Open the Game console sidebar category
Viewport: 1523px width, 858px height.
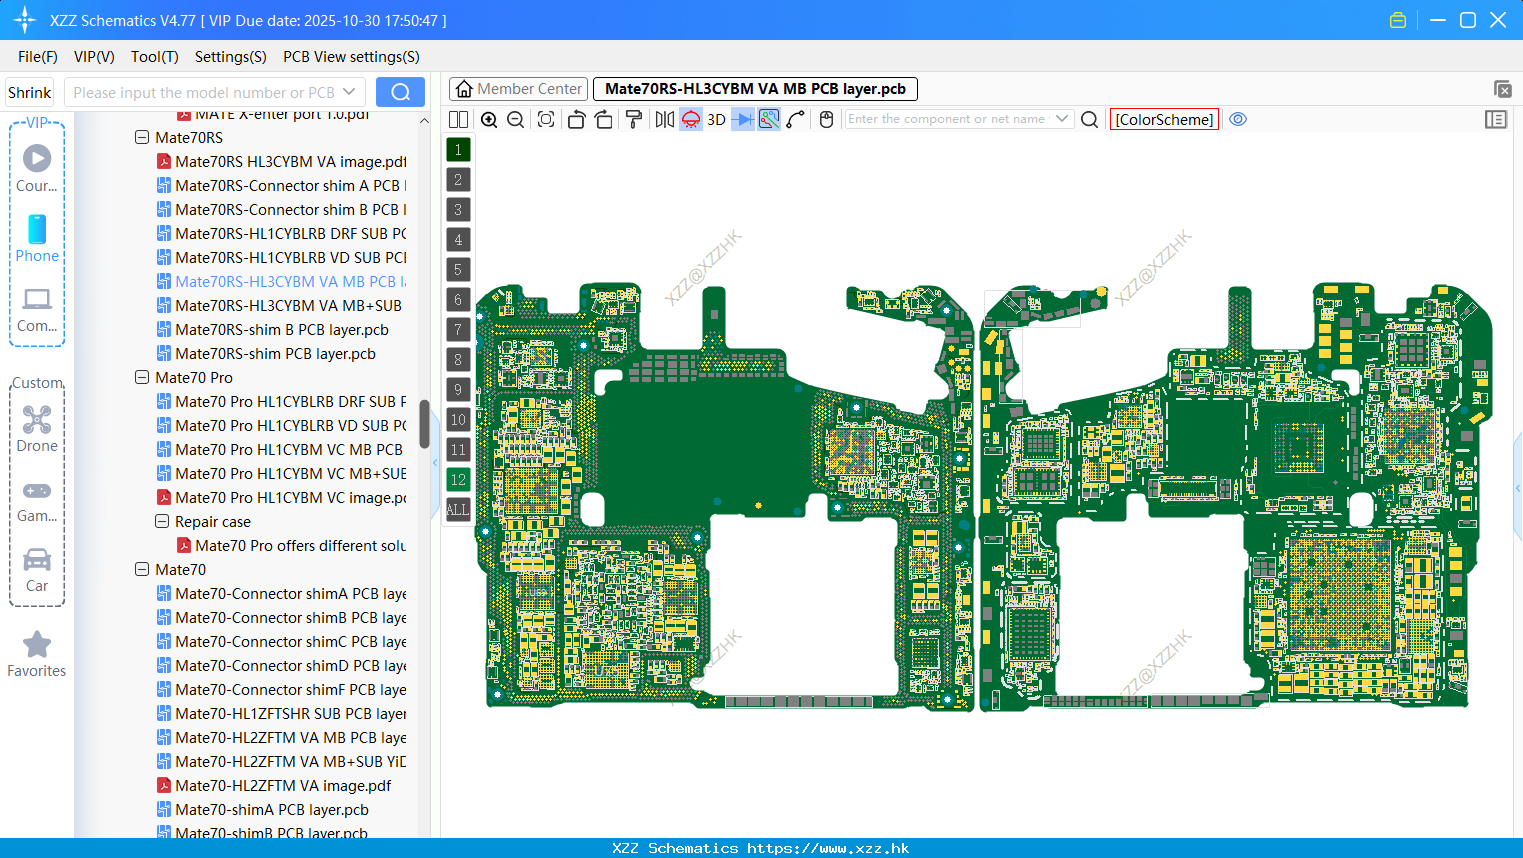coord(37,501)
